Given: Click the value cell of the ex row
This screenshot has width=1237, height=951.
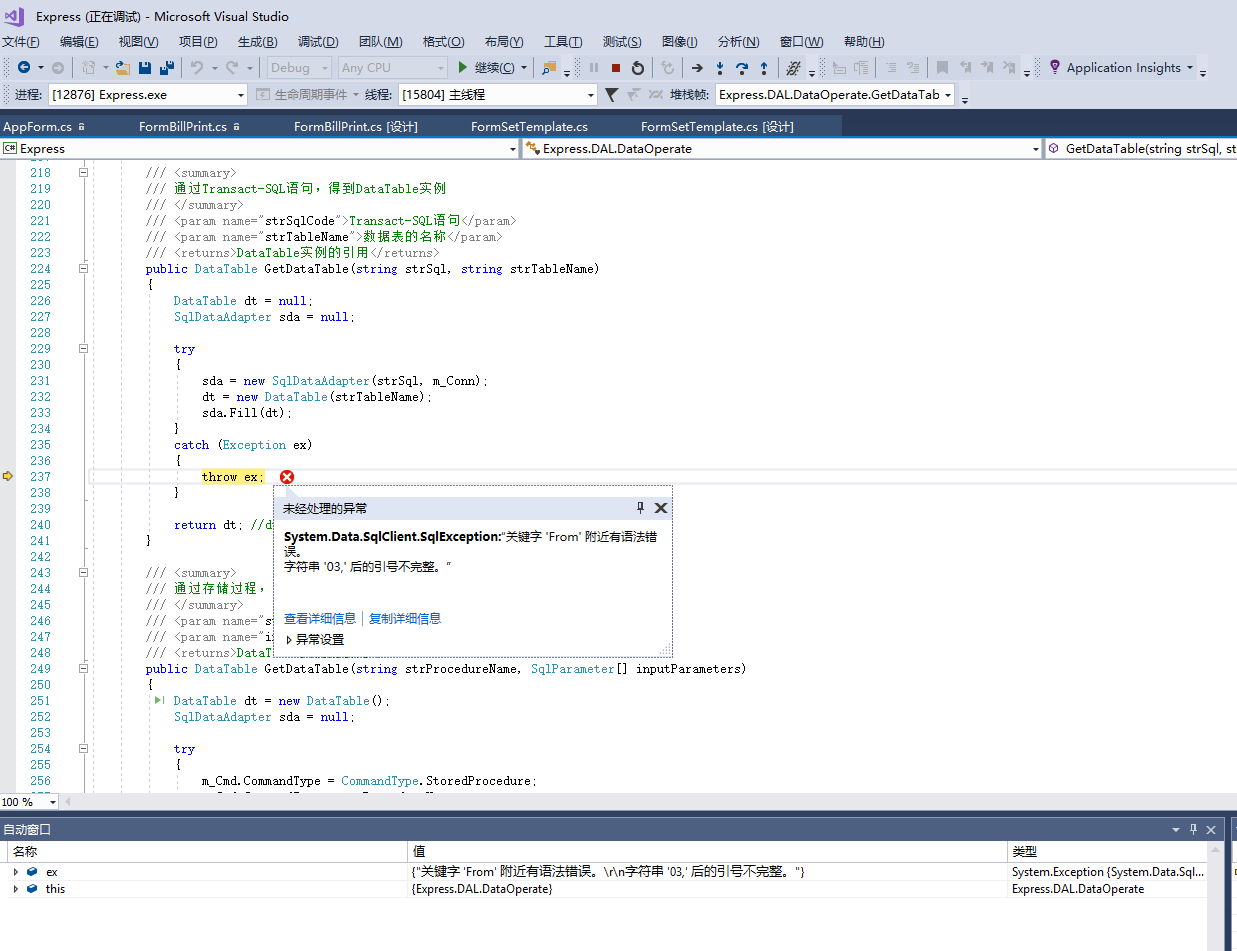Looking at the screenshot, I should pyautogui.click(x=708, y=872).
